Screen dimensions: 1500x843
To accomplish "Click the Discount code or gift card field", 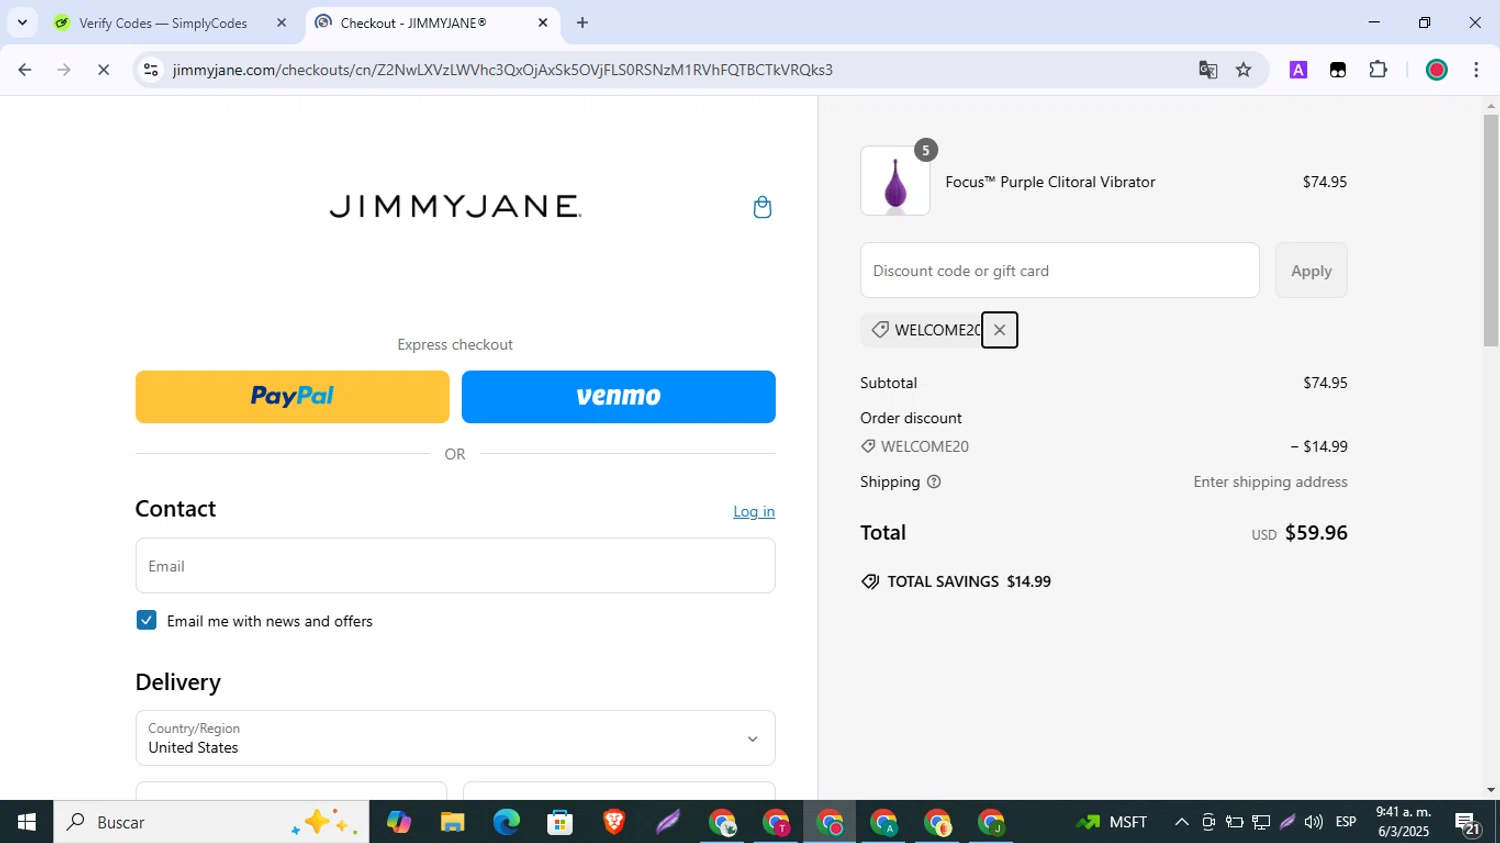I will (x=1059, y=270).
